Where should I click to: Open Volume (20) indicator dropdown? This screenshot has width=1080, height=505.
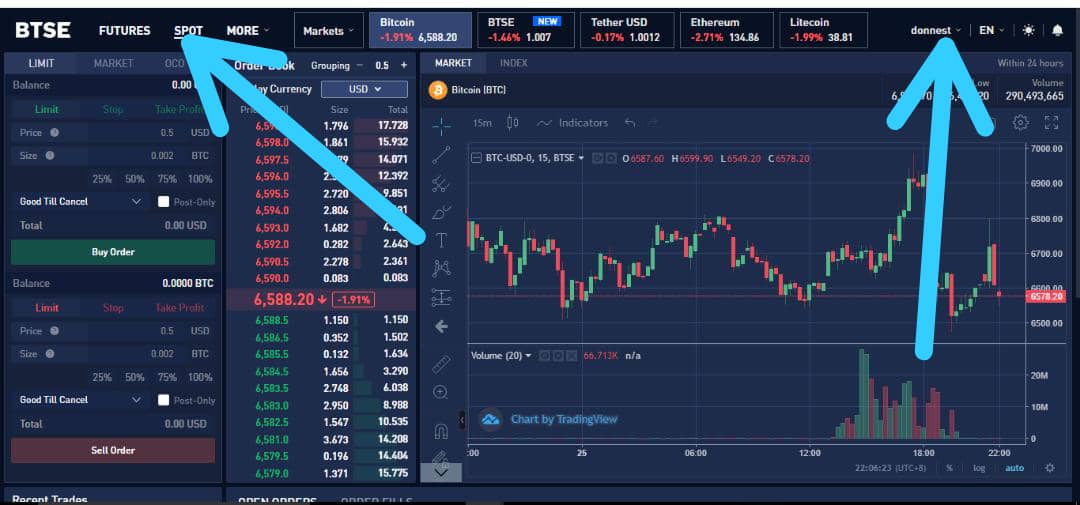(529, 356)
